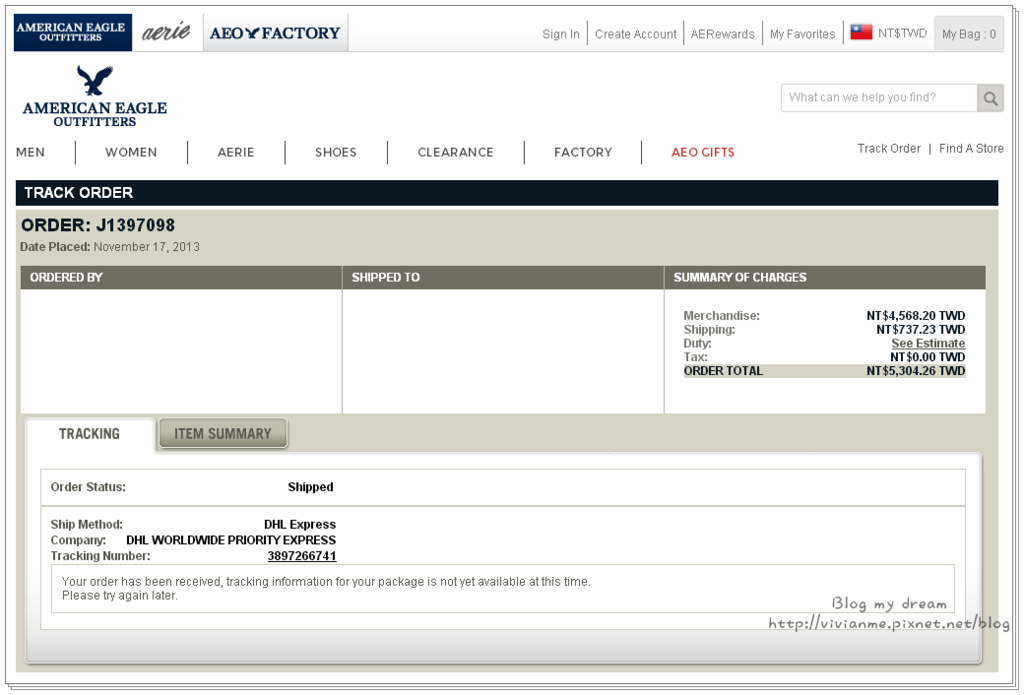Screen dimensions: 1024x695
Task: Click the Taiwan flag currency icon
Action: tap(861, 32)
